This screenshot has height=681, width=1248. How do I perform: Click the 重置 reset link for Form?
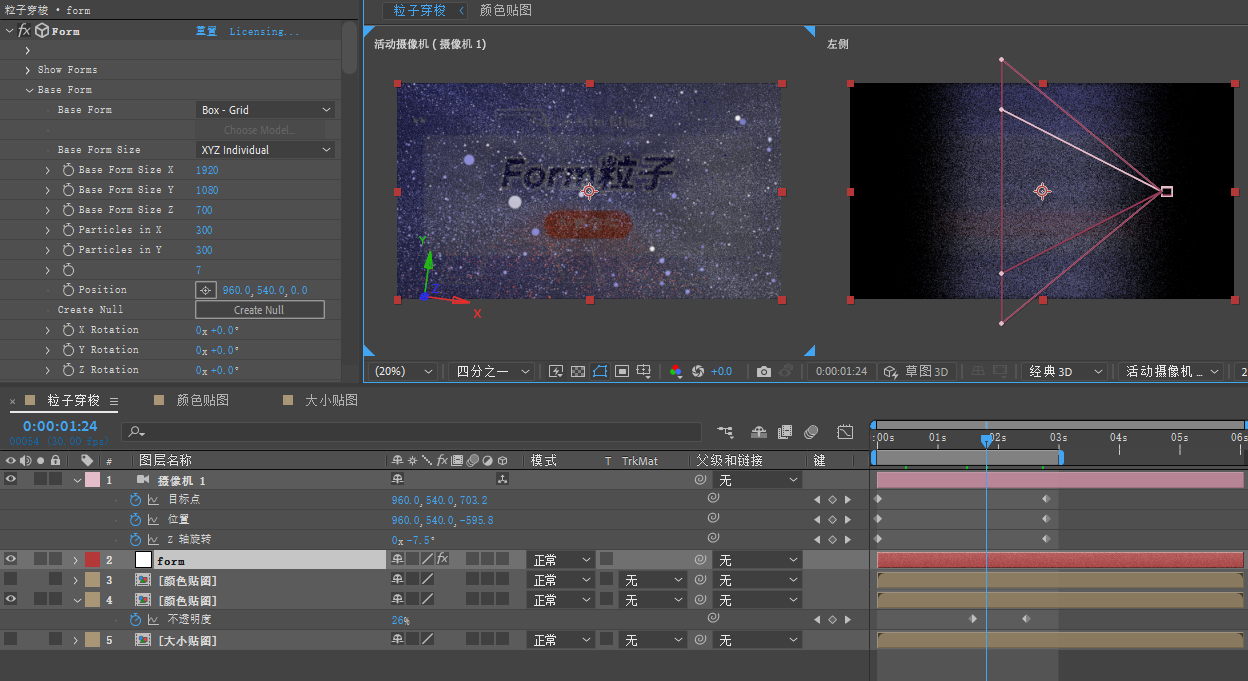point(206,31)
